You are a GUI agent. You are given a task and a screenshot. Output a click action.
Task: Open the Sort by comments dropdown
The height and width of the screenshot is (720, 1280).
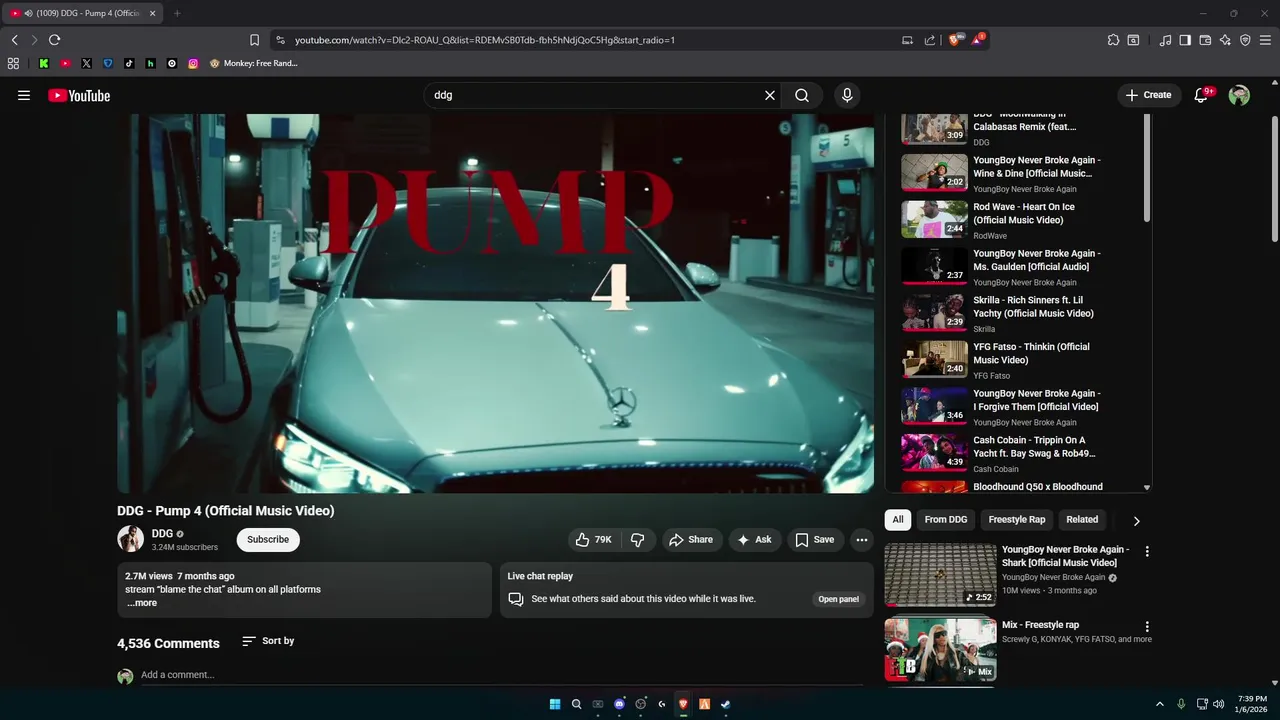(x=268, y=641)
